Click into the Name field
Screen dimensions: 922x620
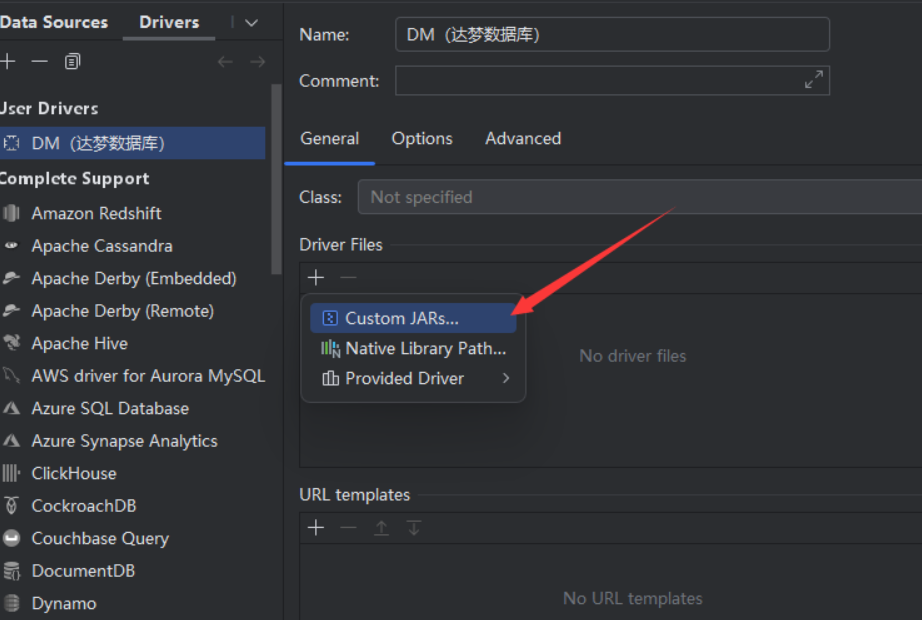[612, 34]
